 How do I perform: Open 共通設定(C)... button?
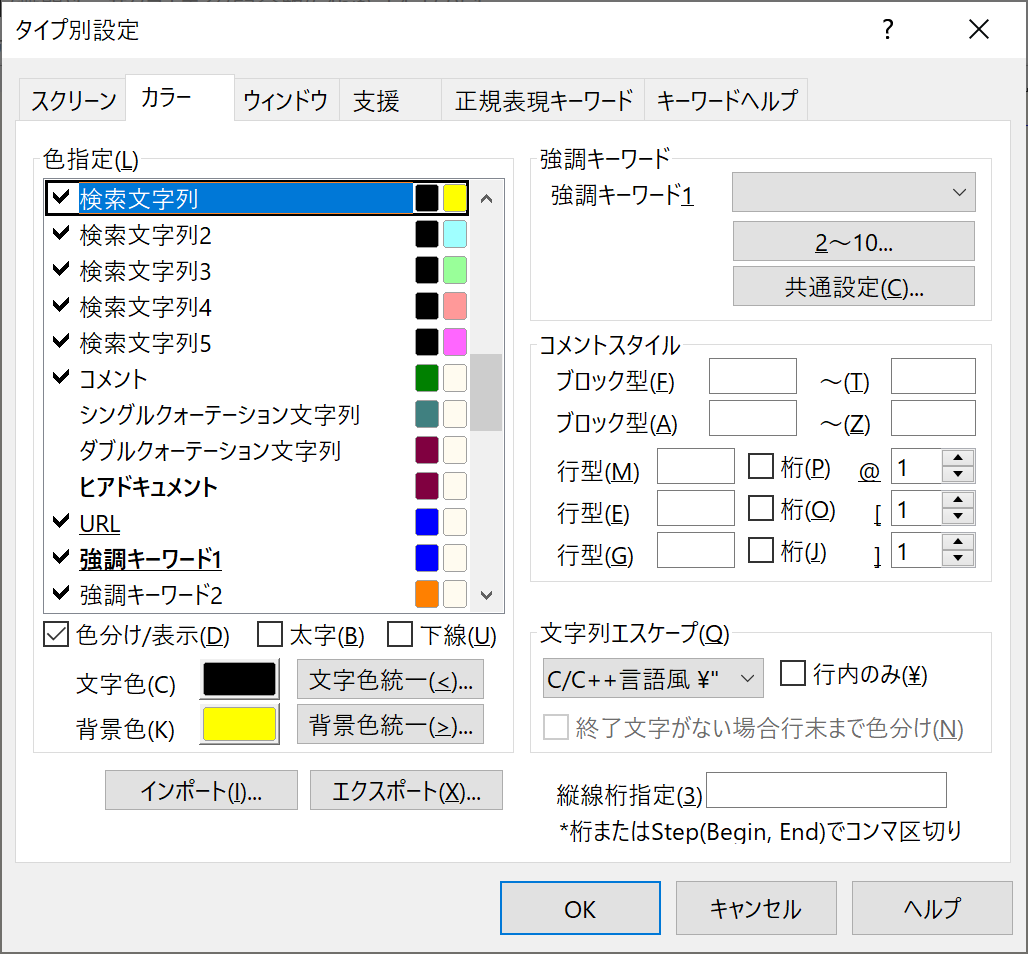854,286
